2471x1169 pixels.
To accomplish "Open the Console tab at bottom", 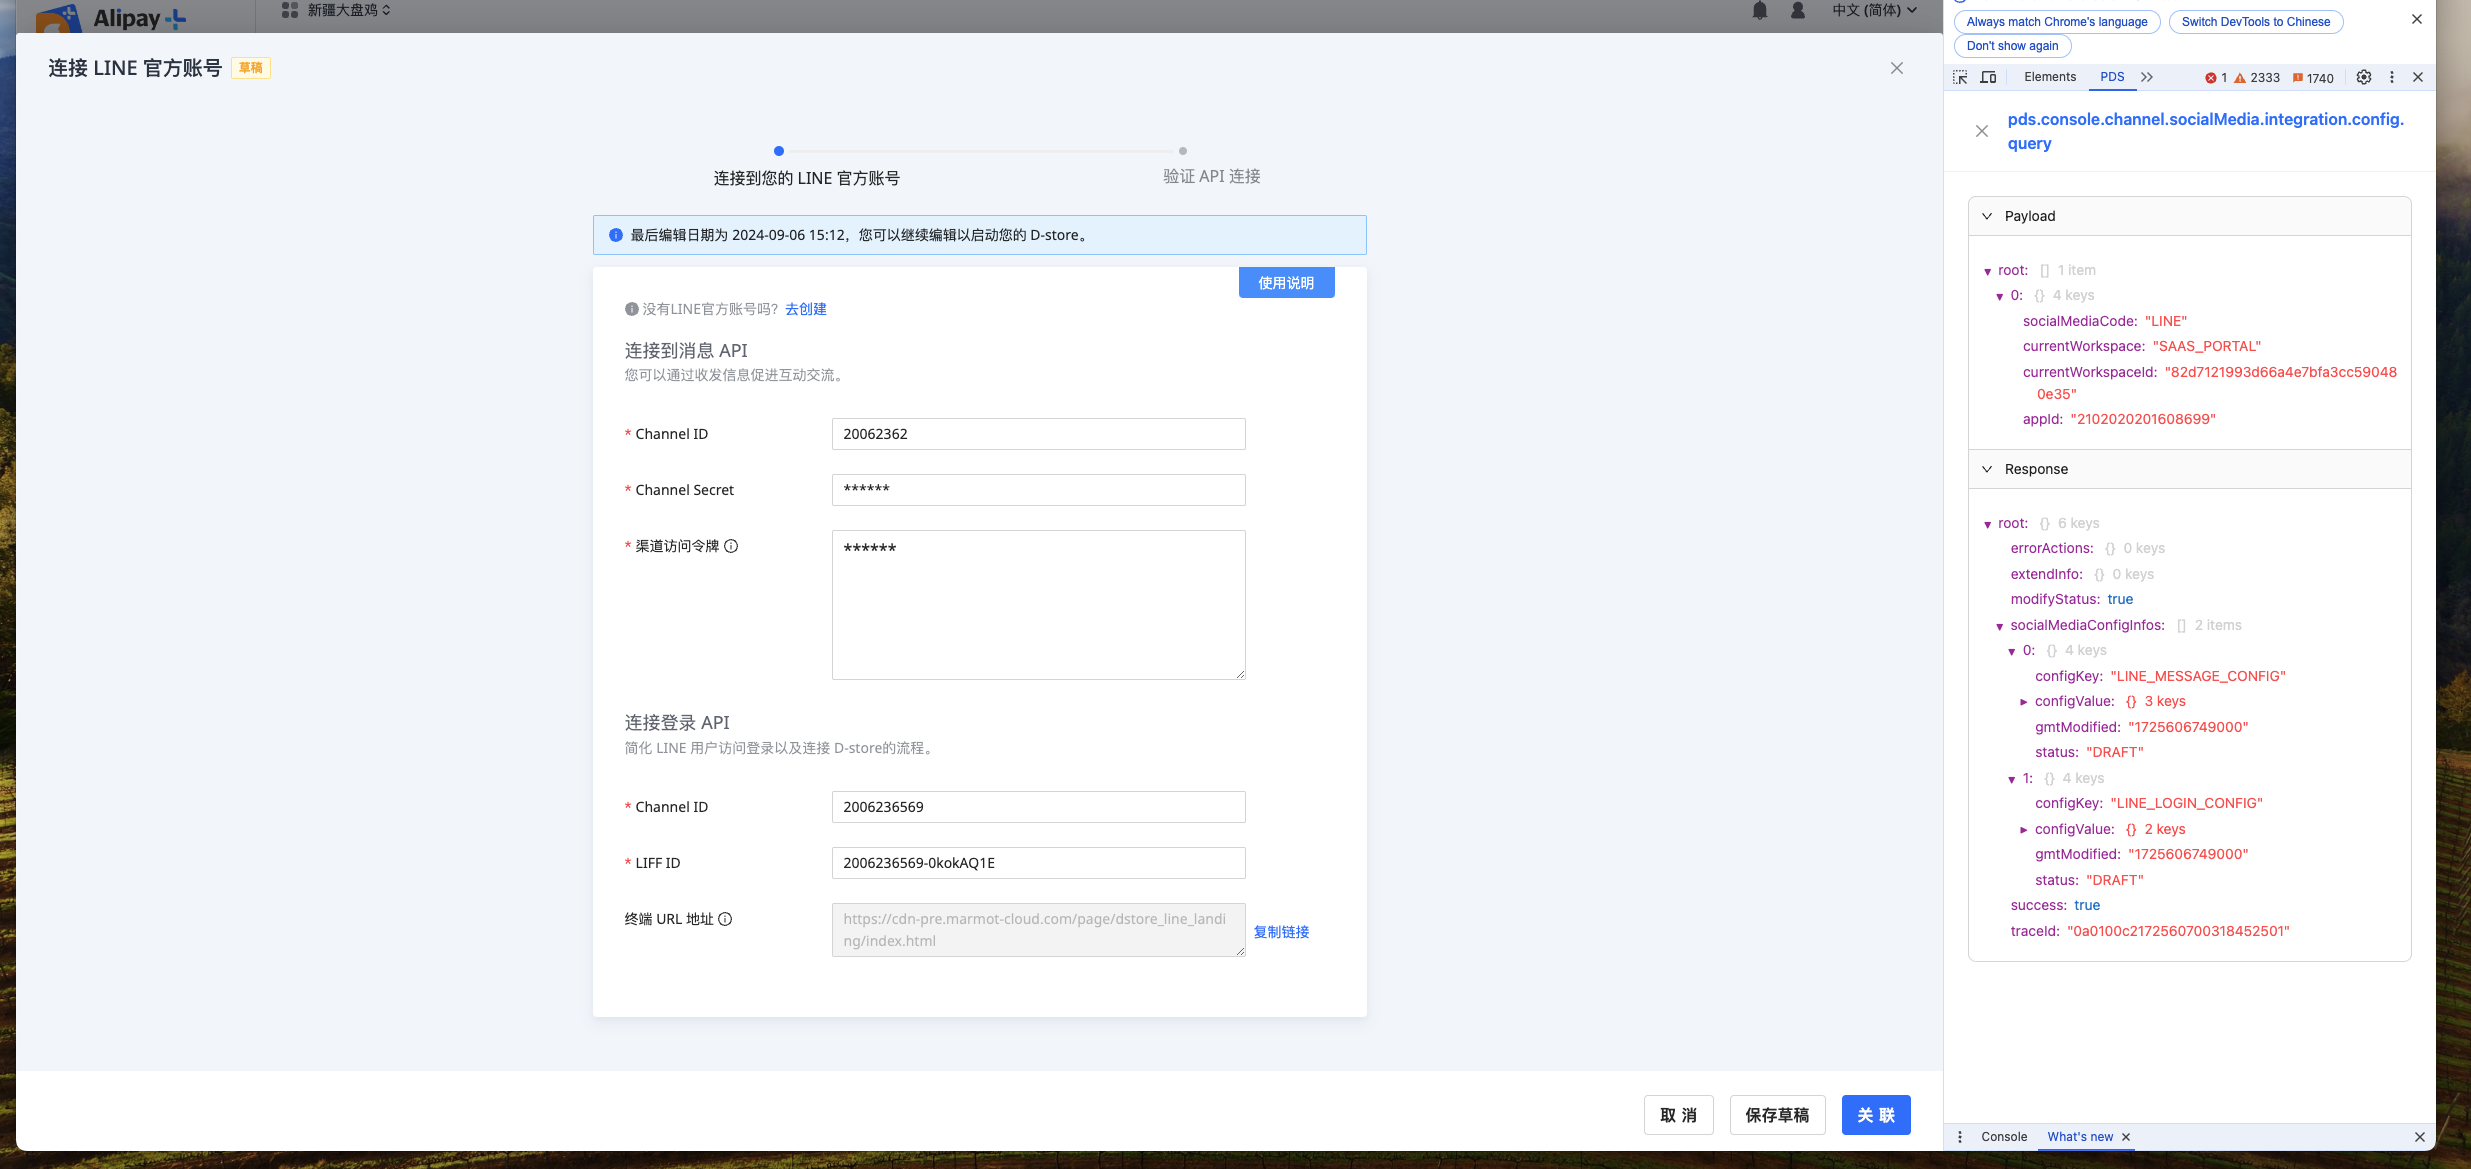I will [x=2003, y=1136].
